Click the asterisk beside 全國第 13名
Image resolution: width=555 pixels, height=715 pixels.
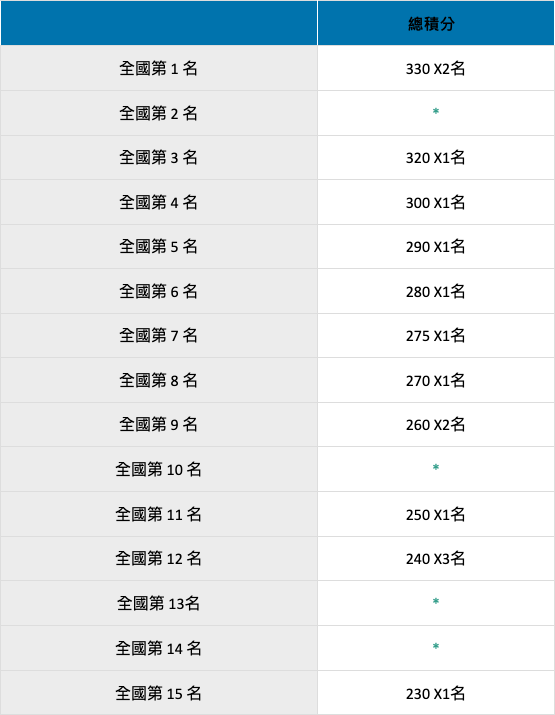[436, 601]
